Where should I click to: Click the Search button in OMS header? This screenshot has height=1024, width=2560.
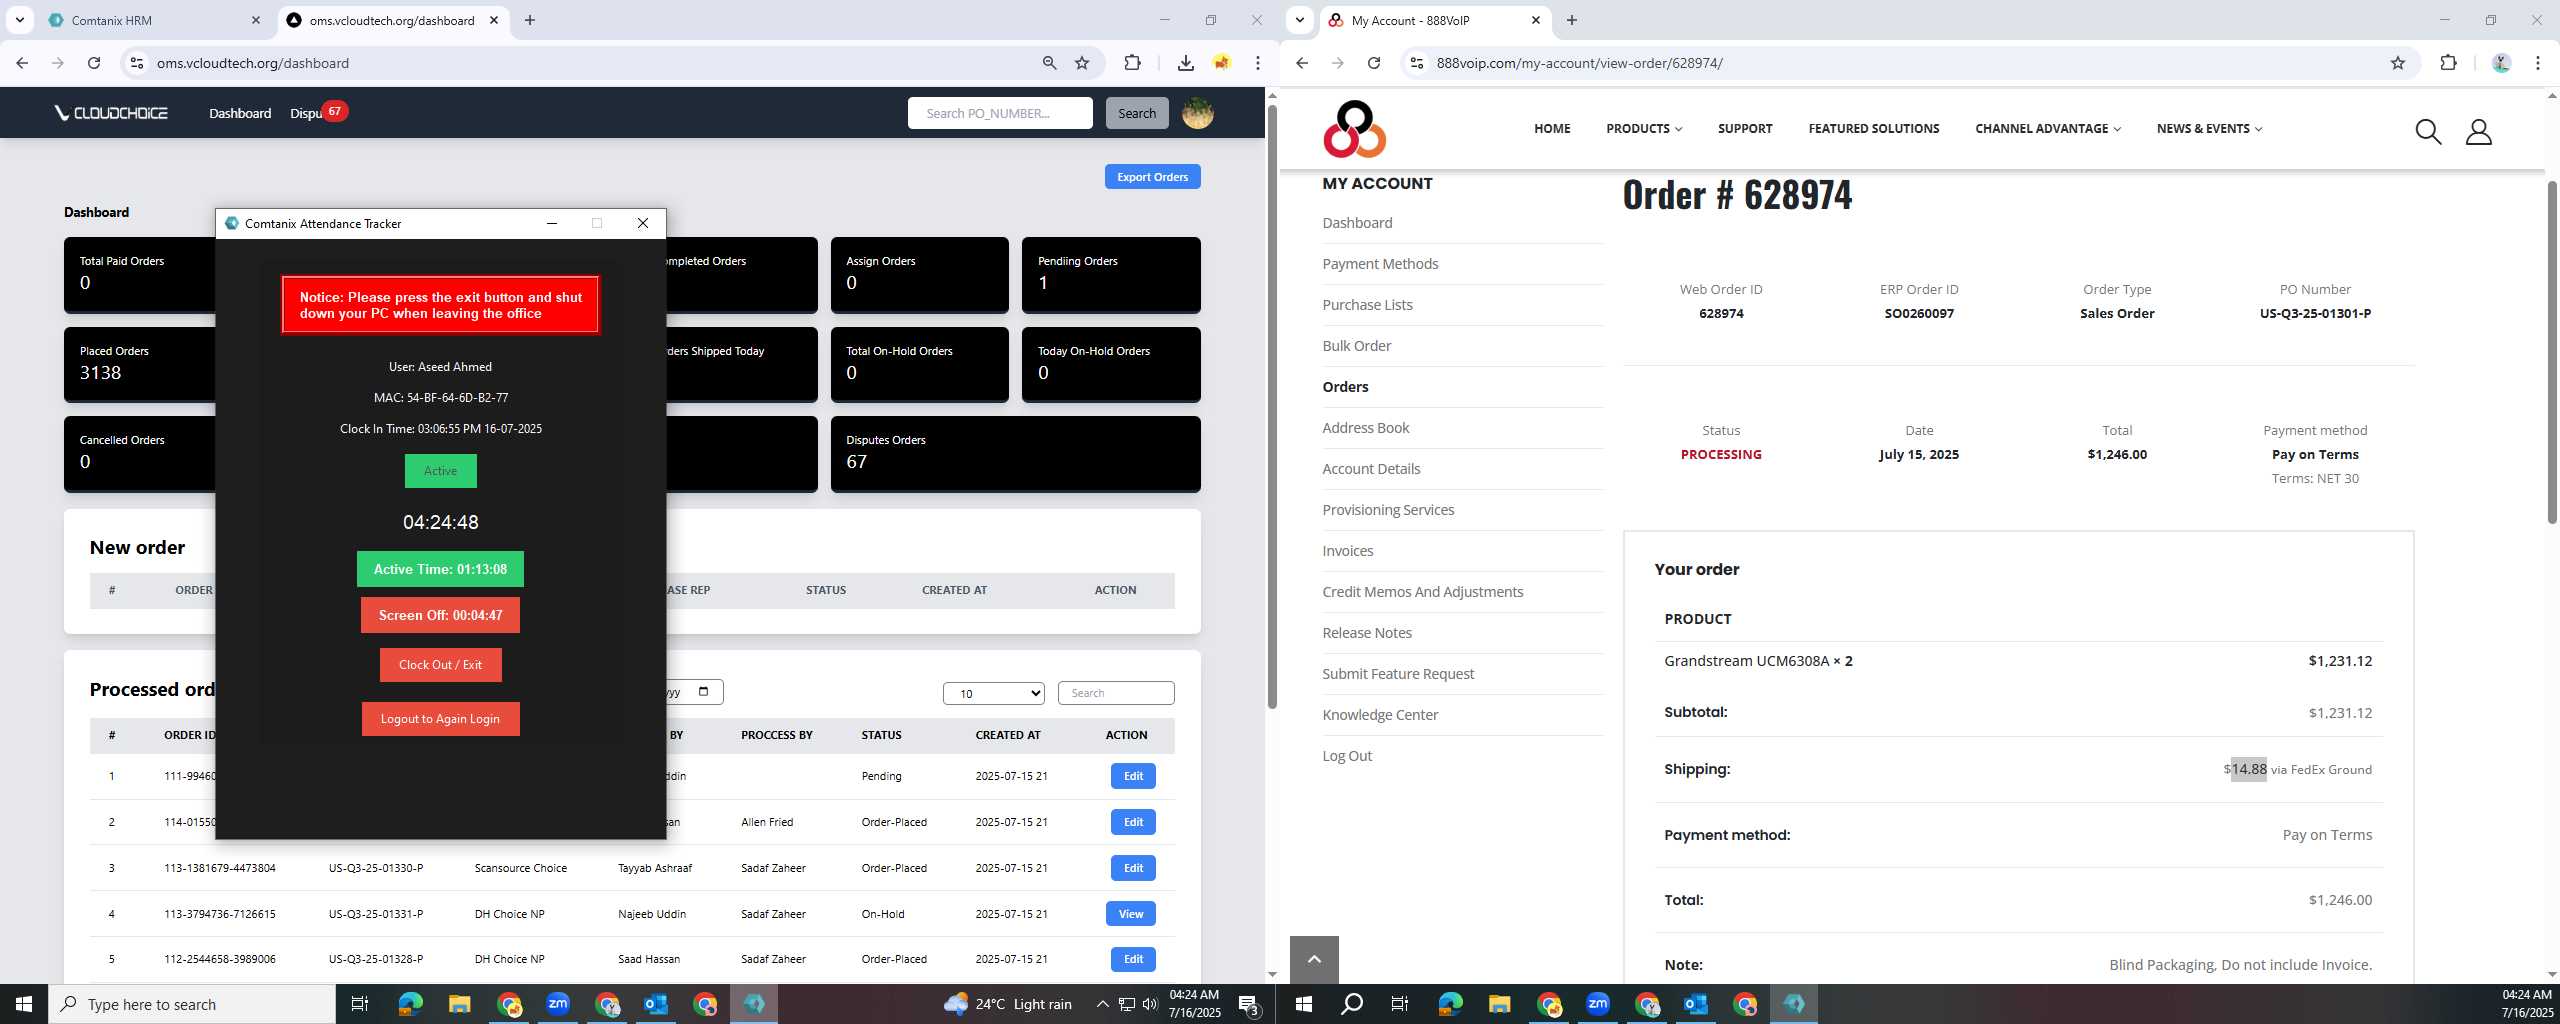1137,113
